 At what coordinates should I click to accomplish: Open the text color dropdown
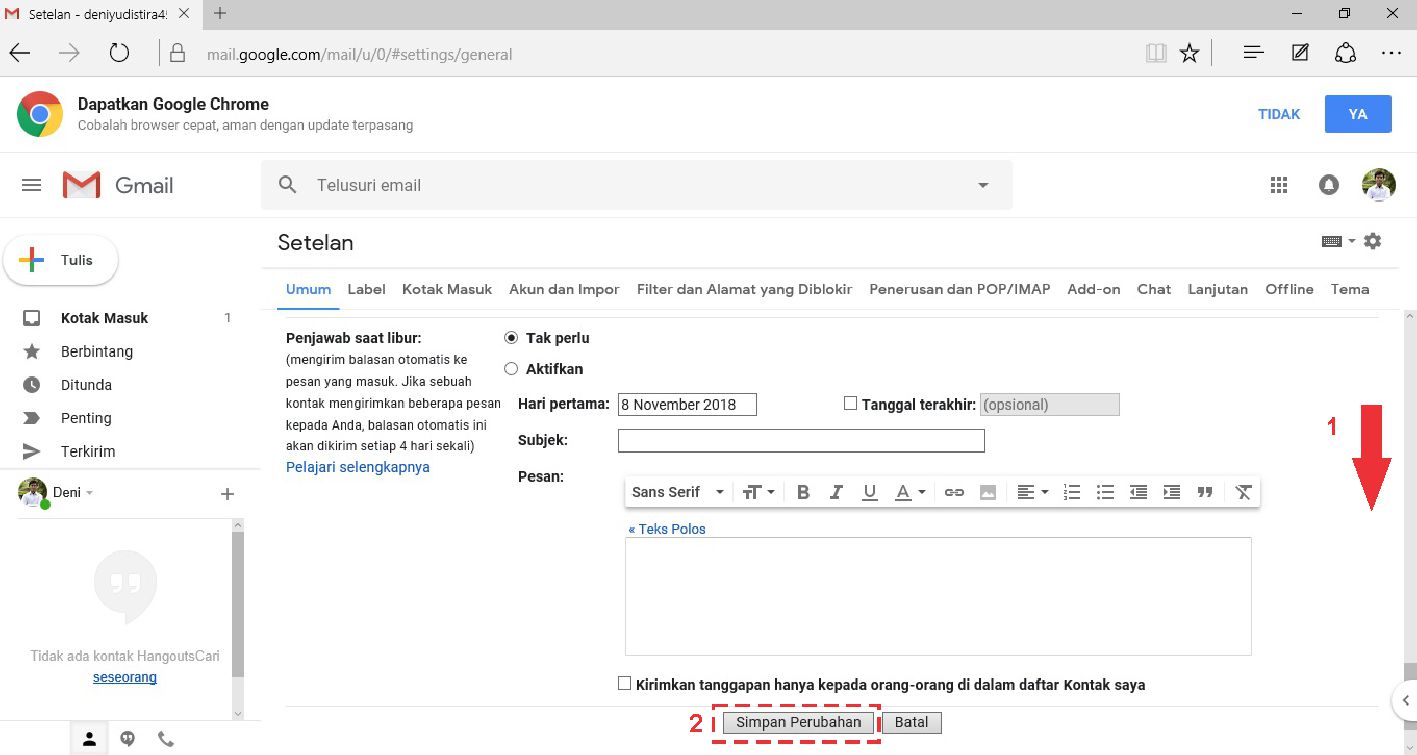910,492
